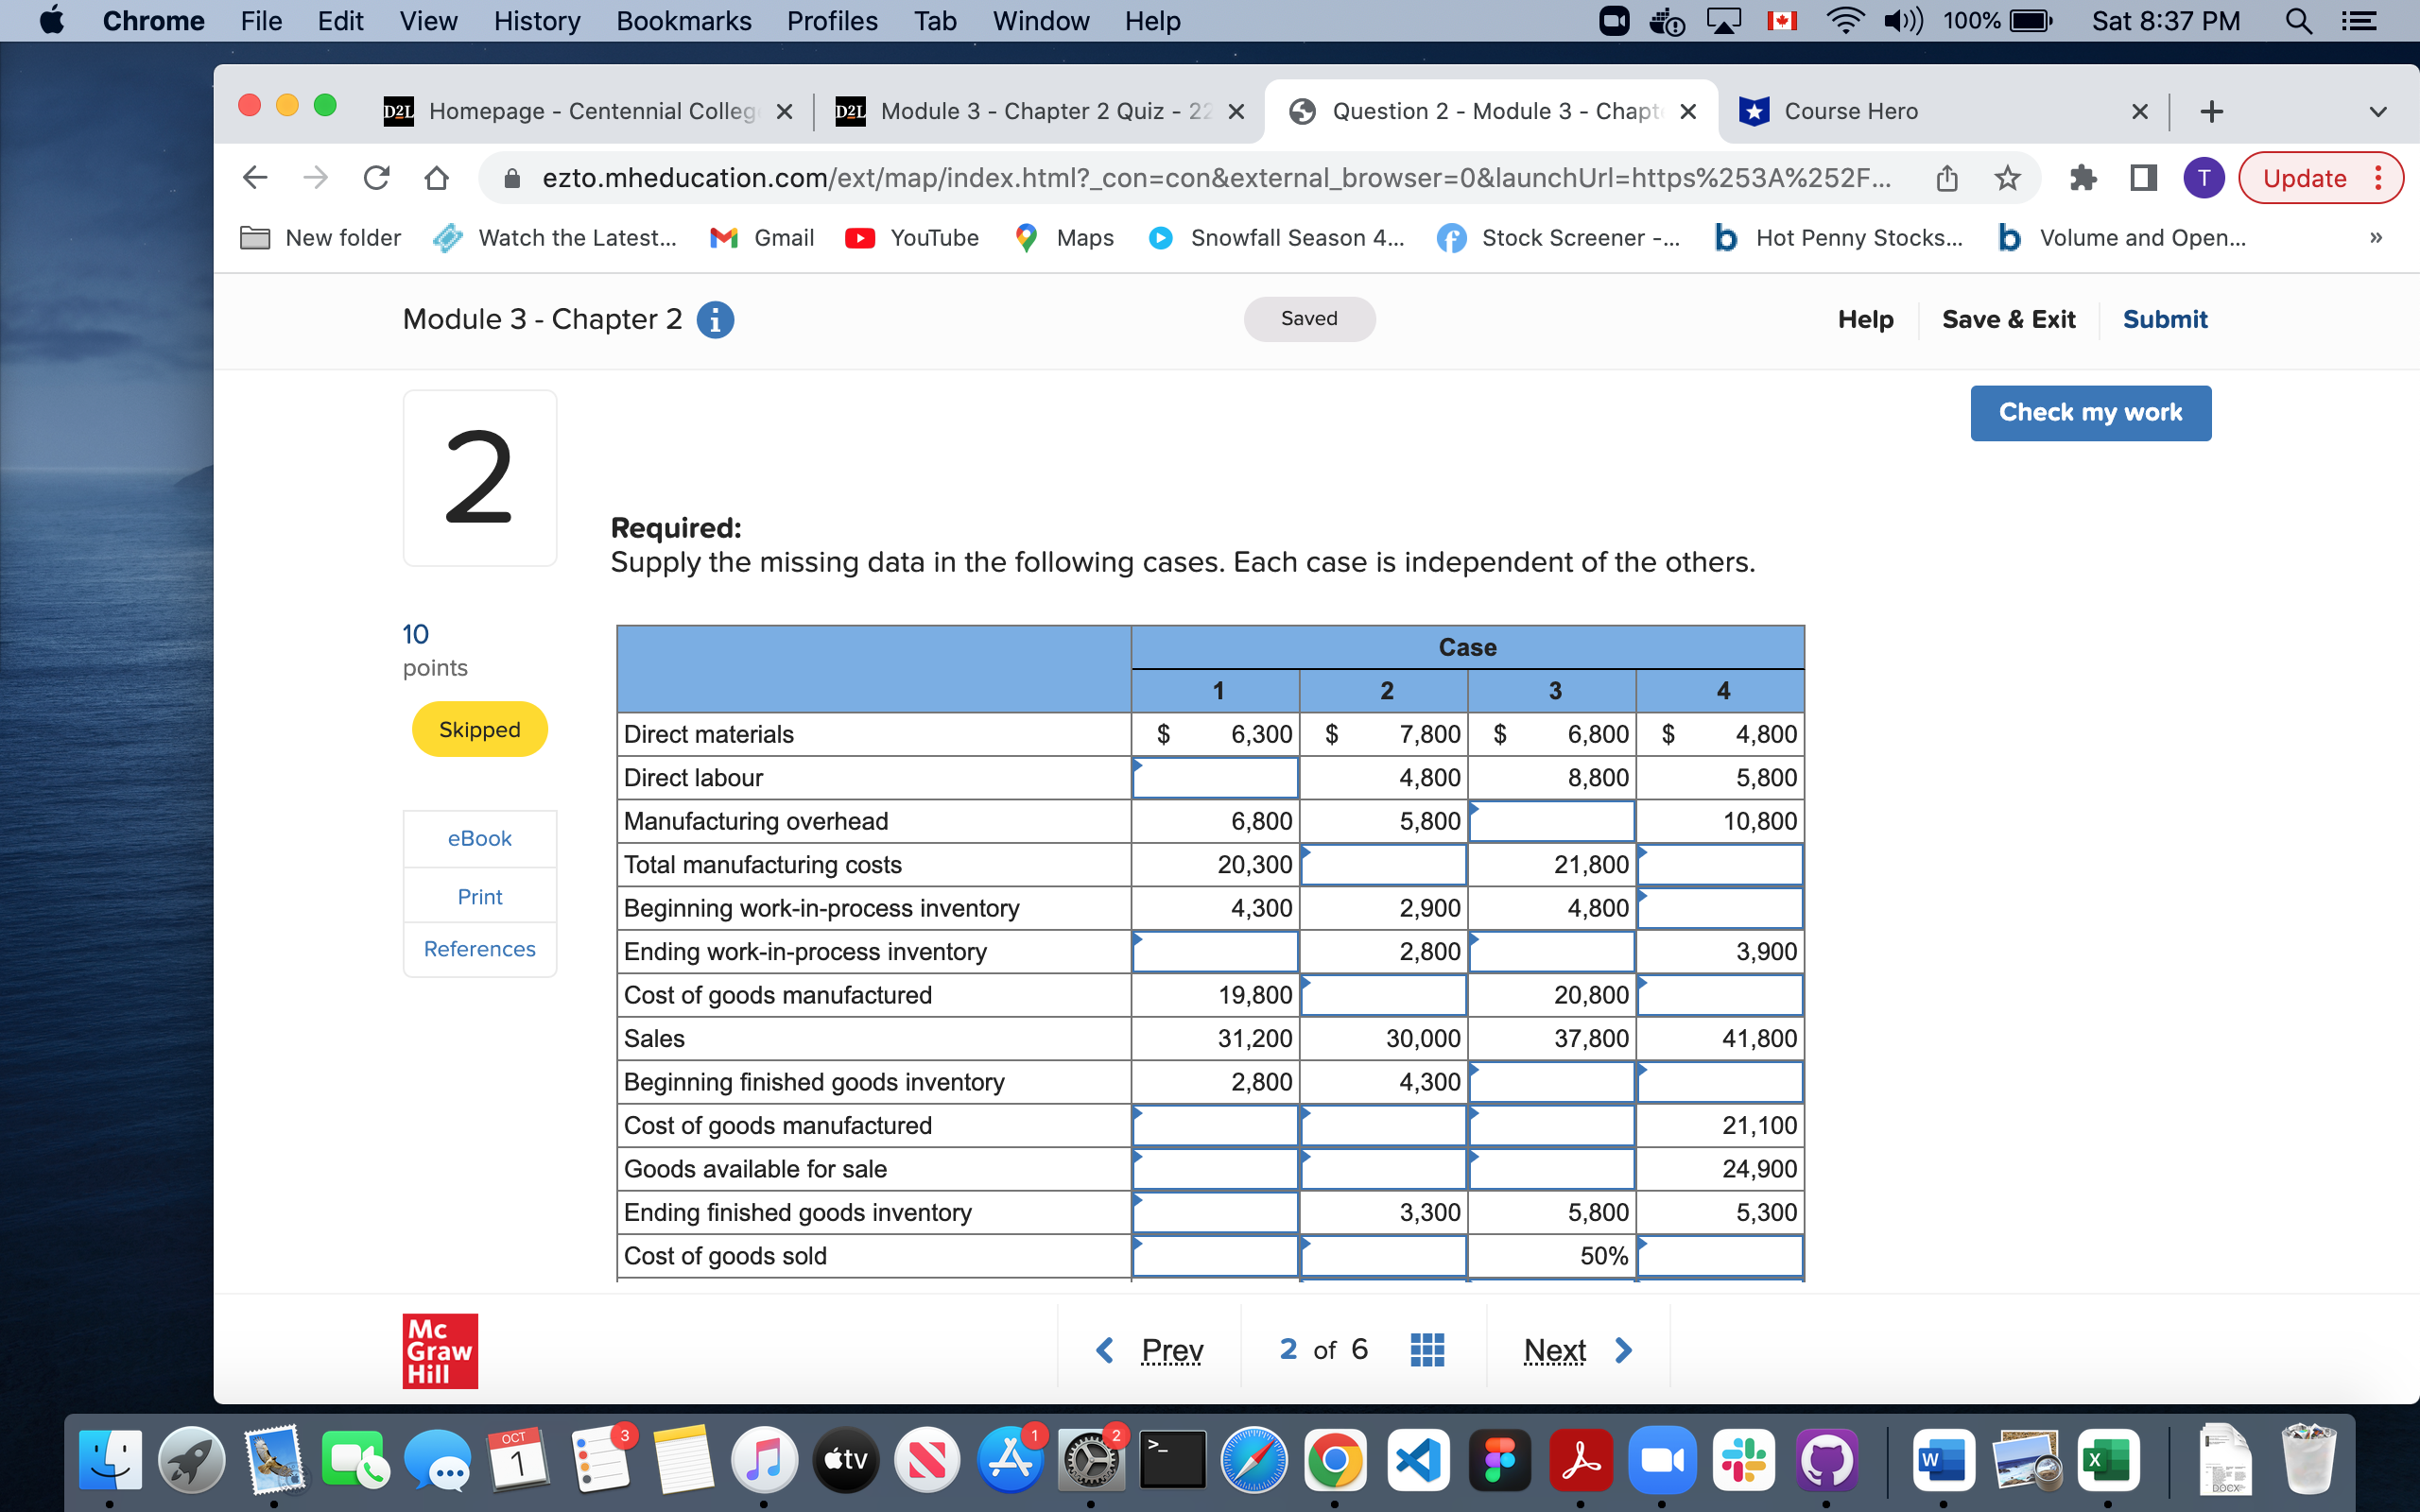Open Gmail from the bookmarks bar
The width and height of the screenshot is (2420, 1512).
tap(761, 238)
